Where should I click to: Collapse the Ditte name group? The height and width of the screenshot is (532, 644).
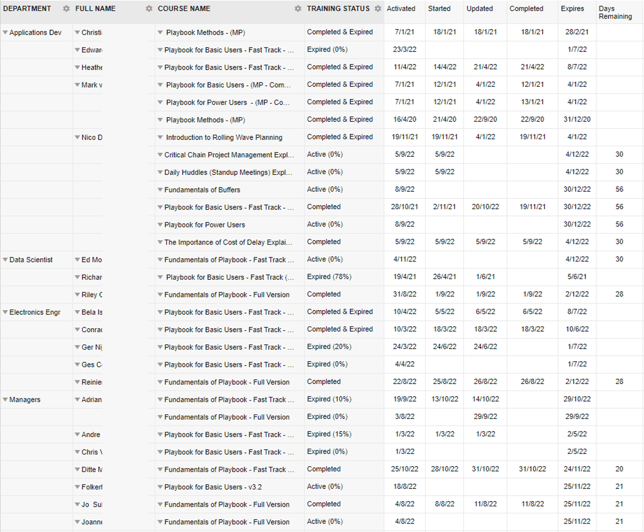point(77,470)
